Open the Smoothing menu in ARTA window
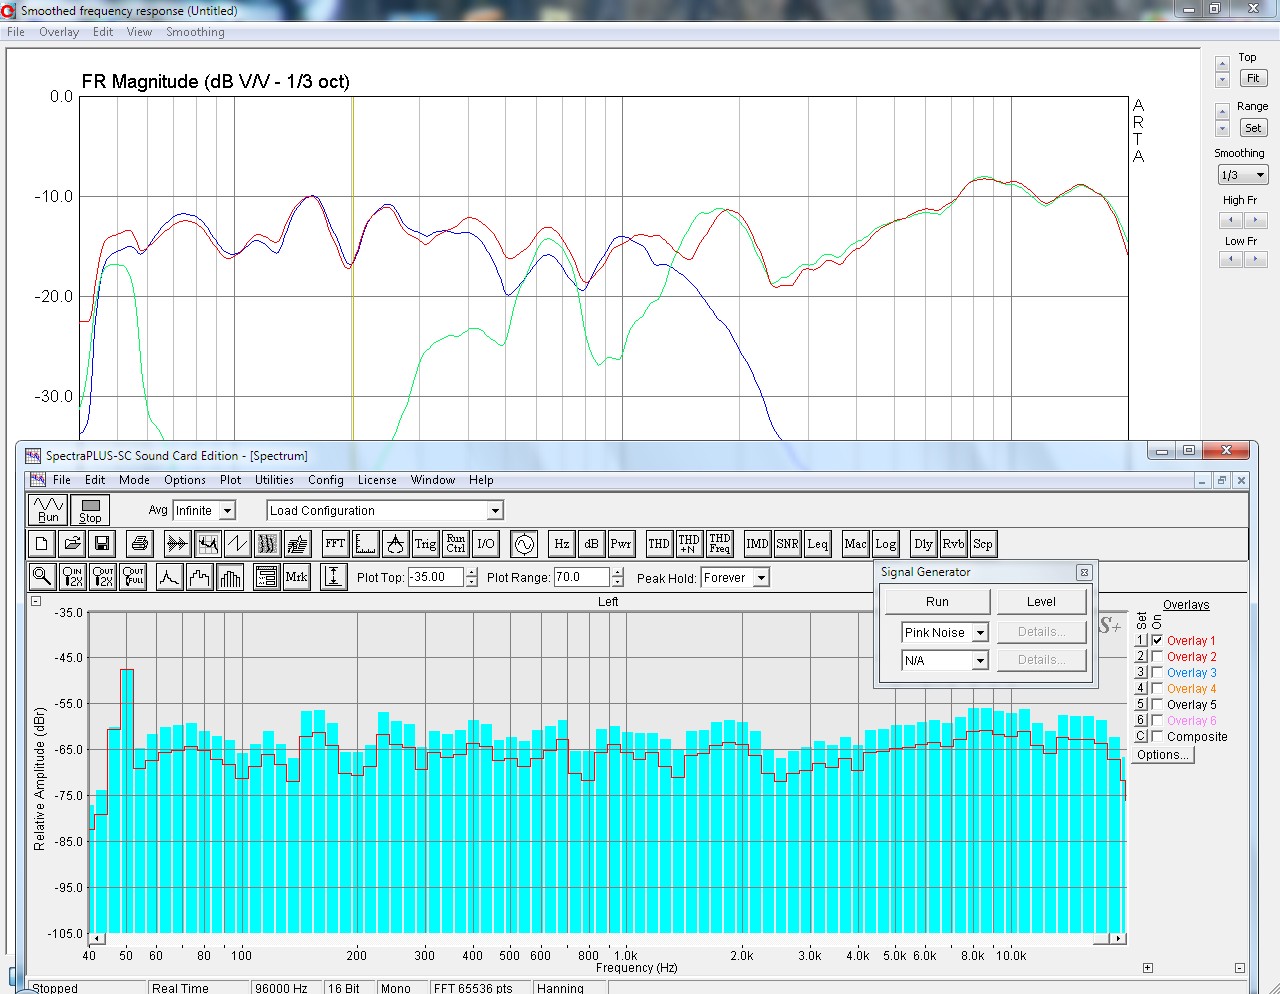The width and height of the screenshot is (1280, 994). [x=195, y=32]
